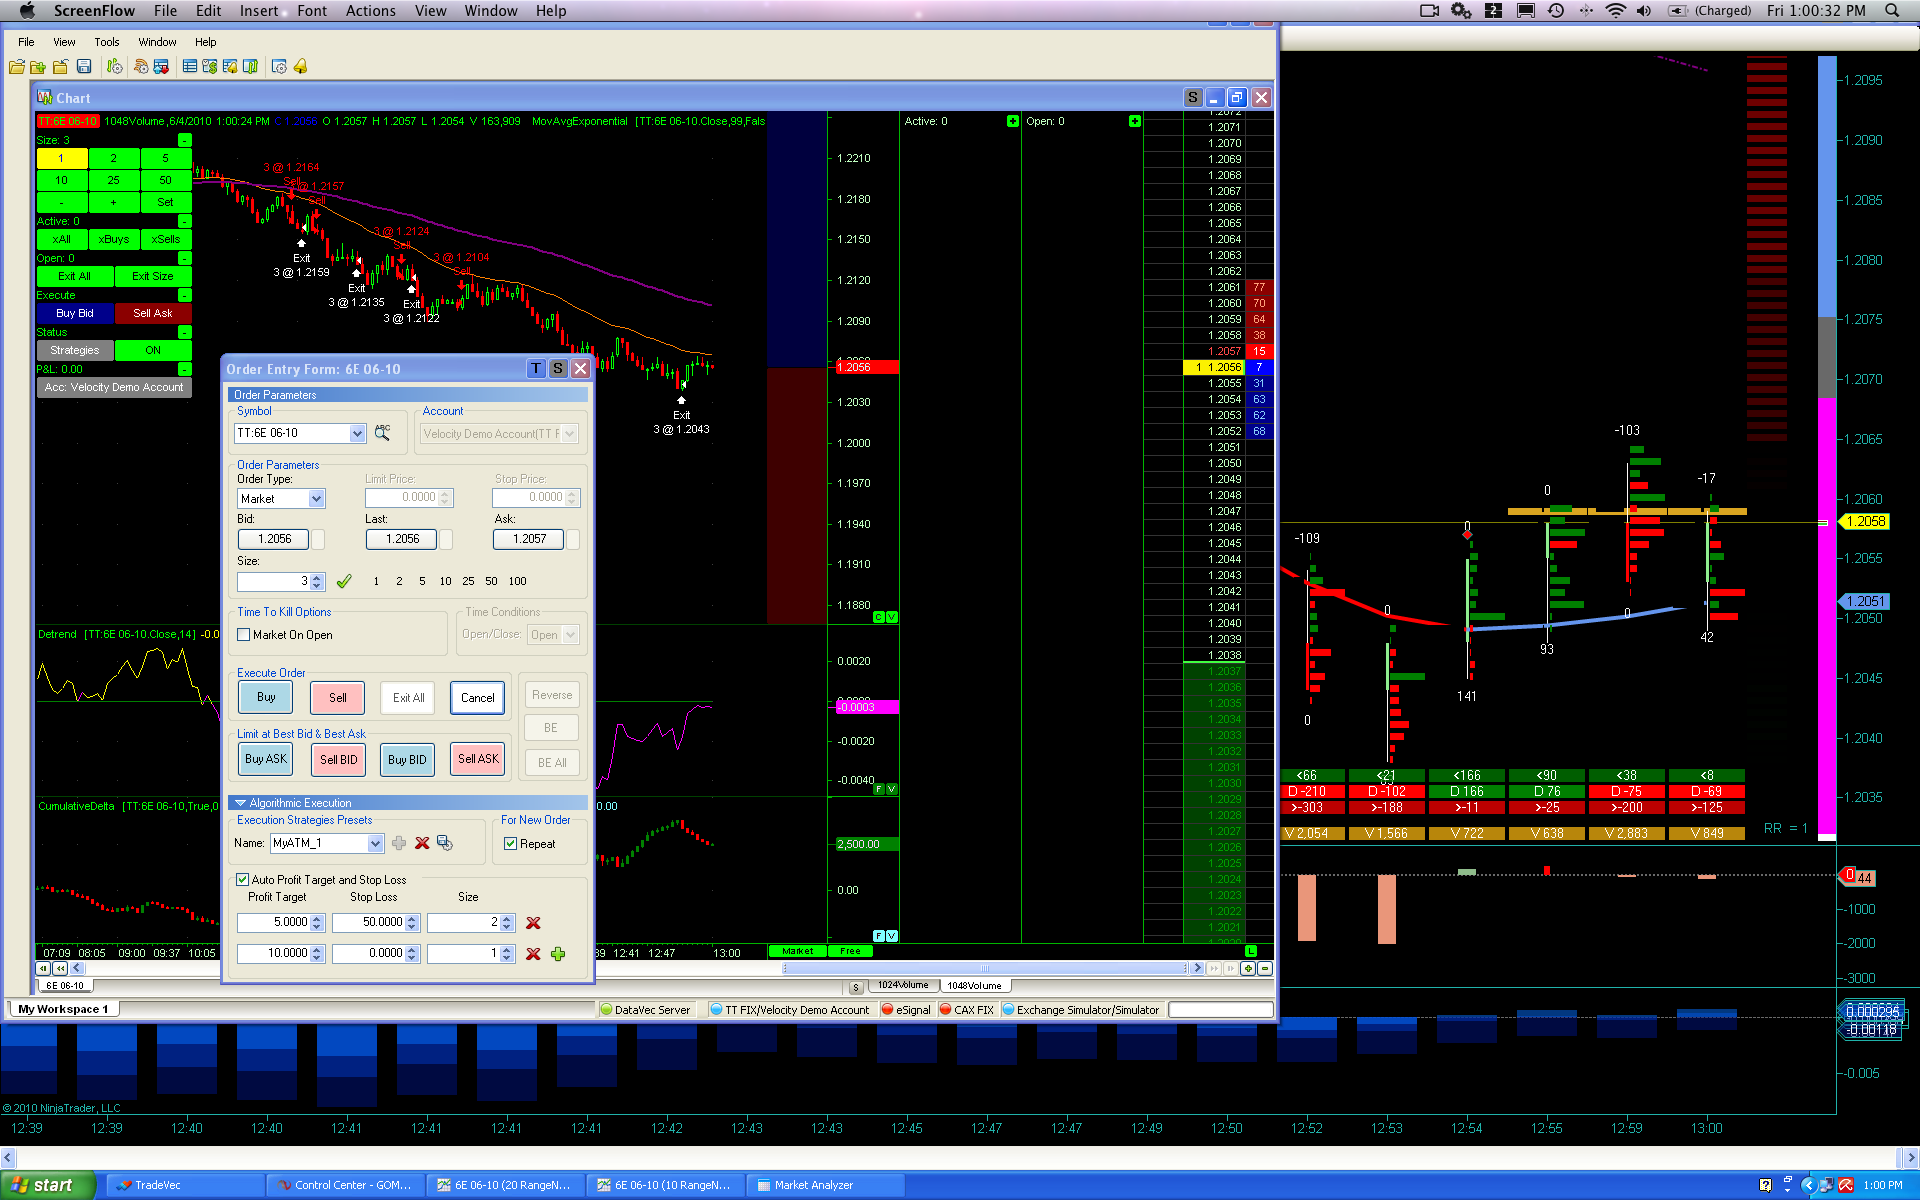Open the load workspace folder icon in toolbar
The width and height of the screenshot is (1920, 1200).
tap(17, 67)
